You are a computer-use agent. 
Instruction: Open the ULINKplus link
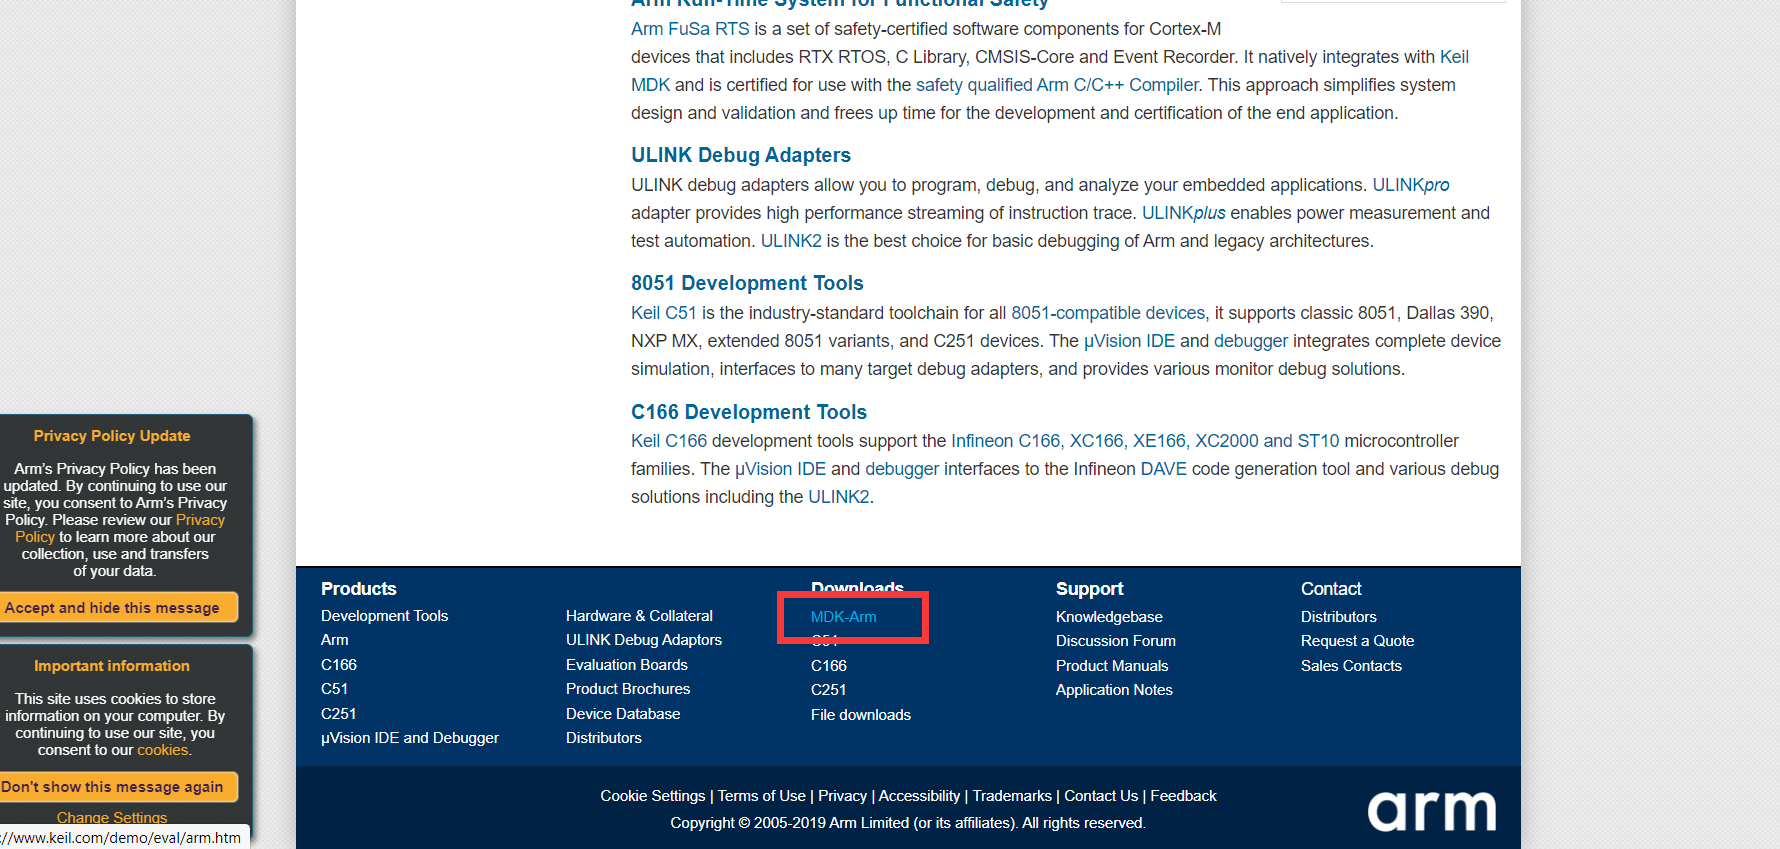[1183, 213]
